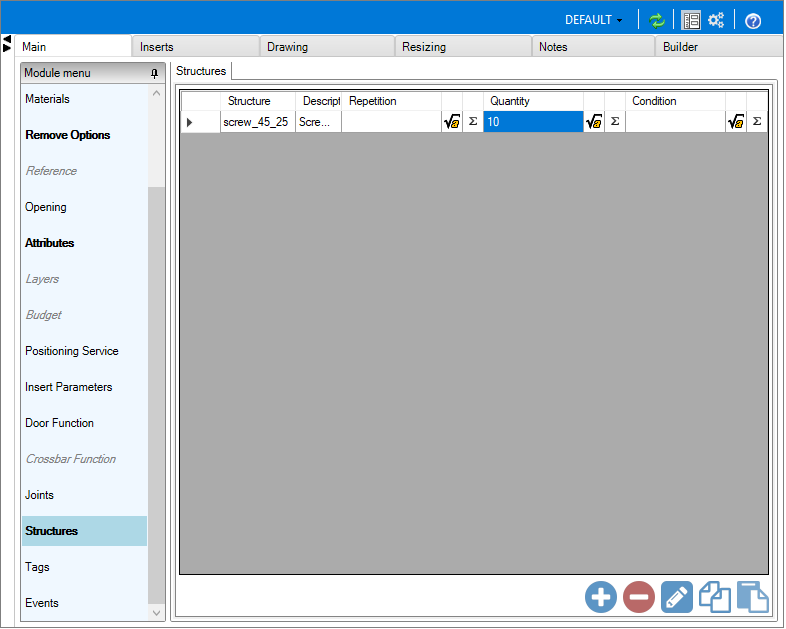Click the Crossbar Function menu entry
The height and width of the screenshot is (629, 786).
pos(84,459)
